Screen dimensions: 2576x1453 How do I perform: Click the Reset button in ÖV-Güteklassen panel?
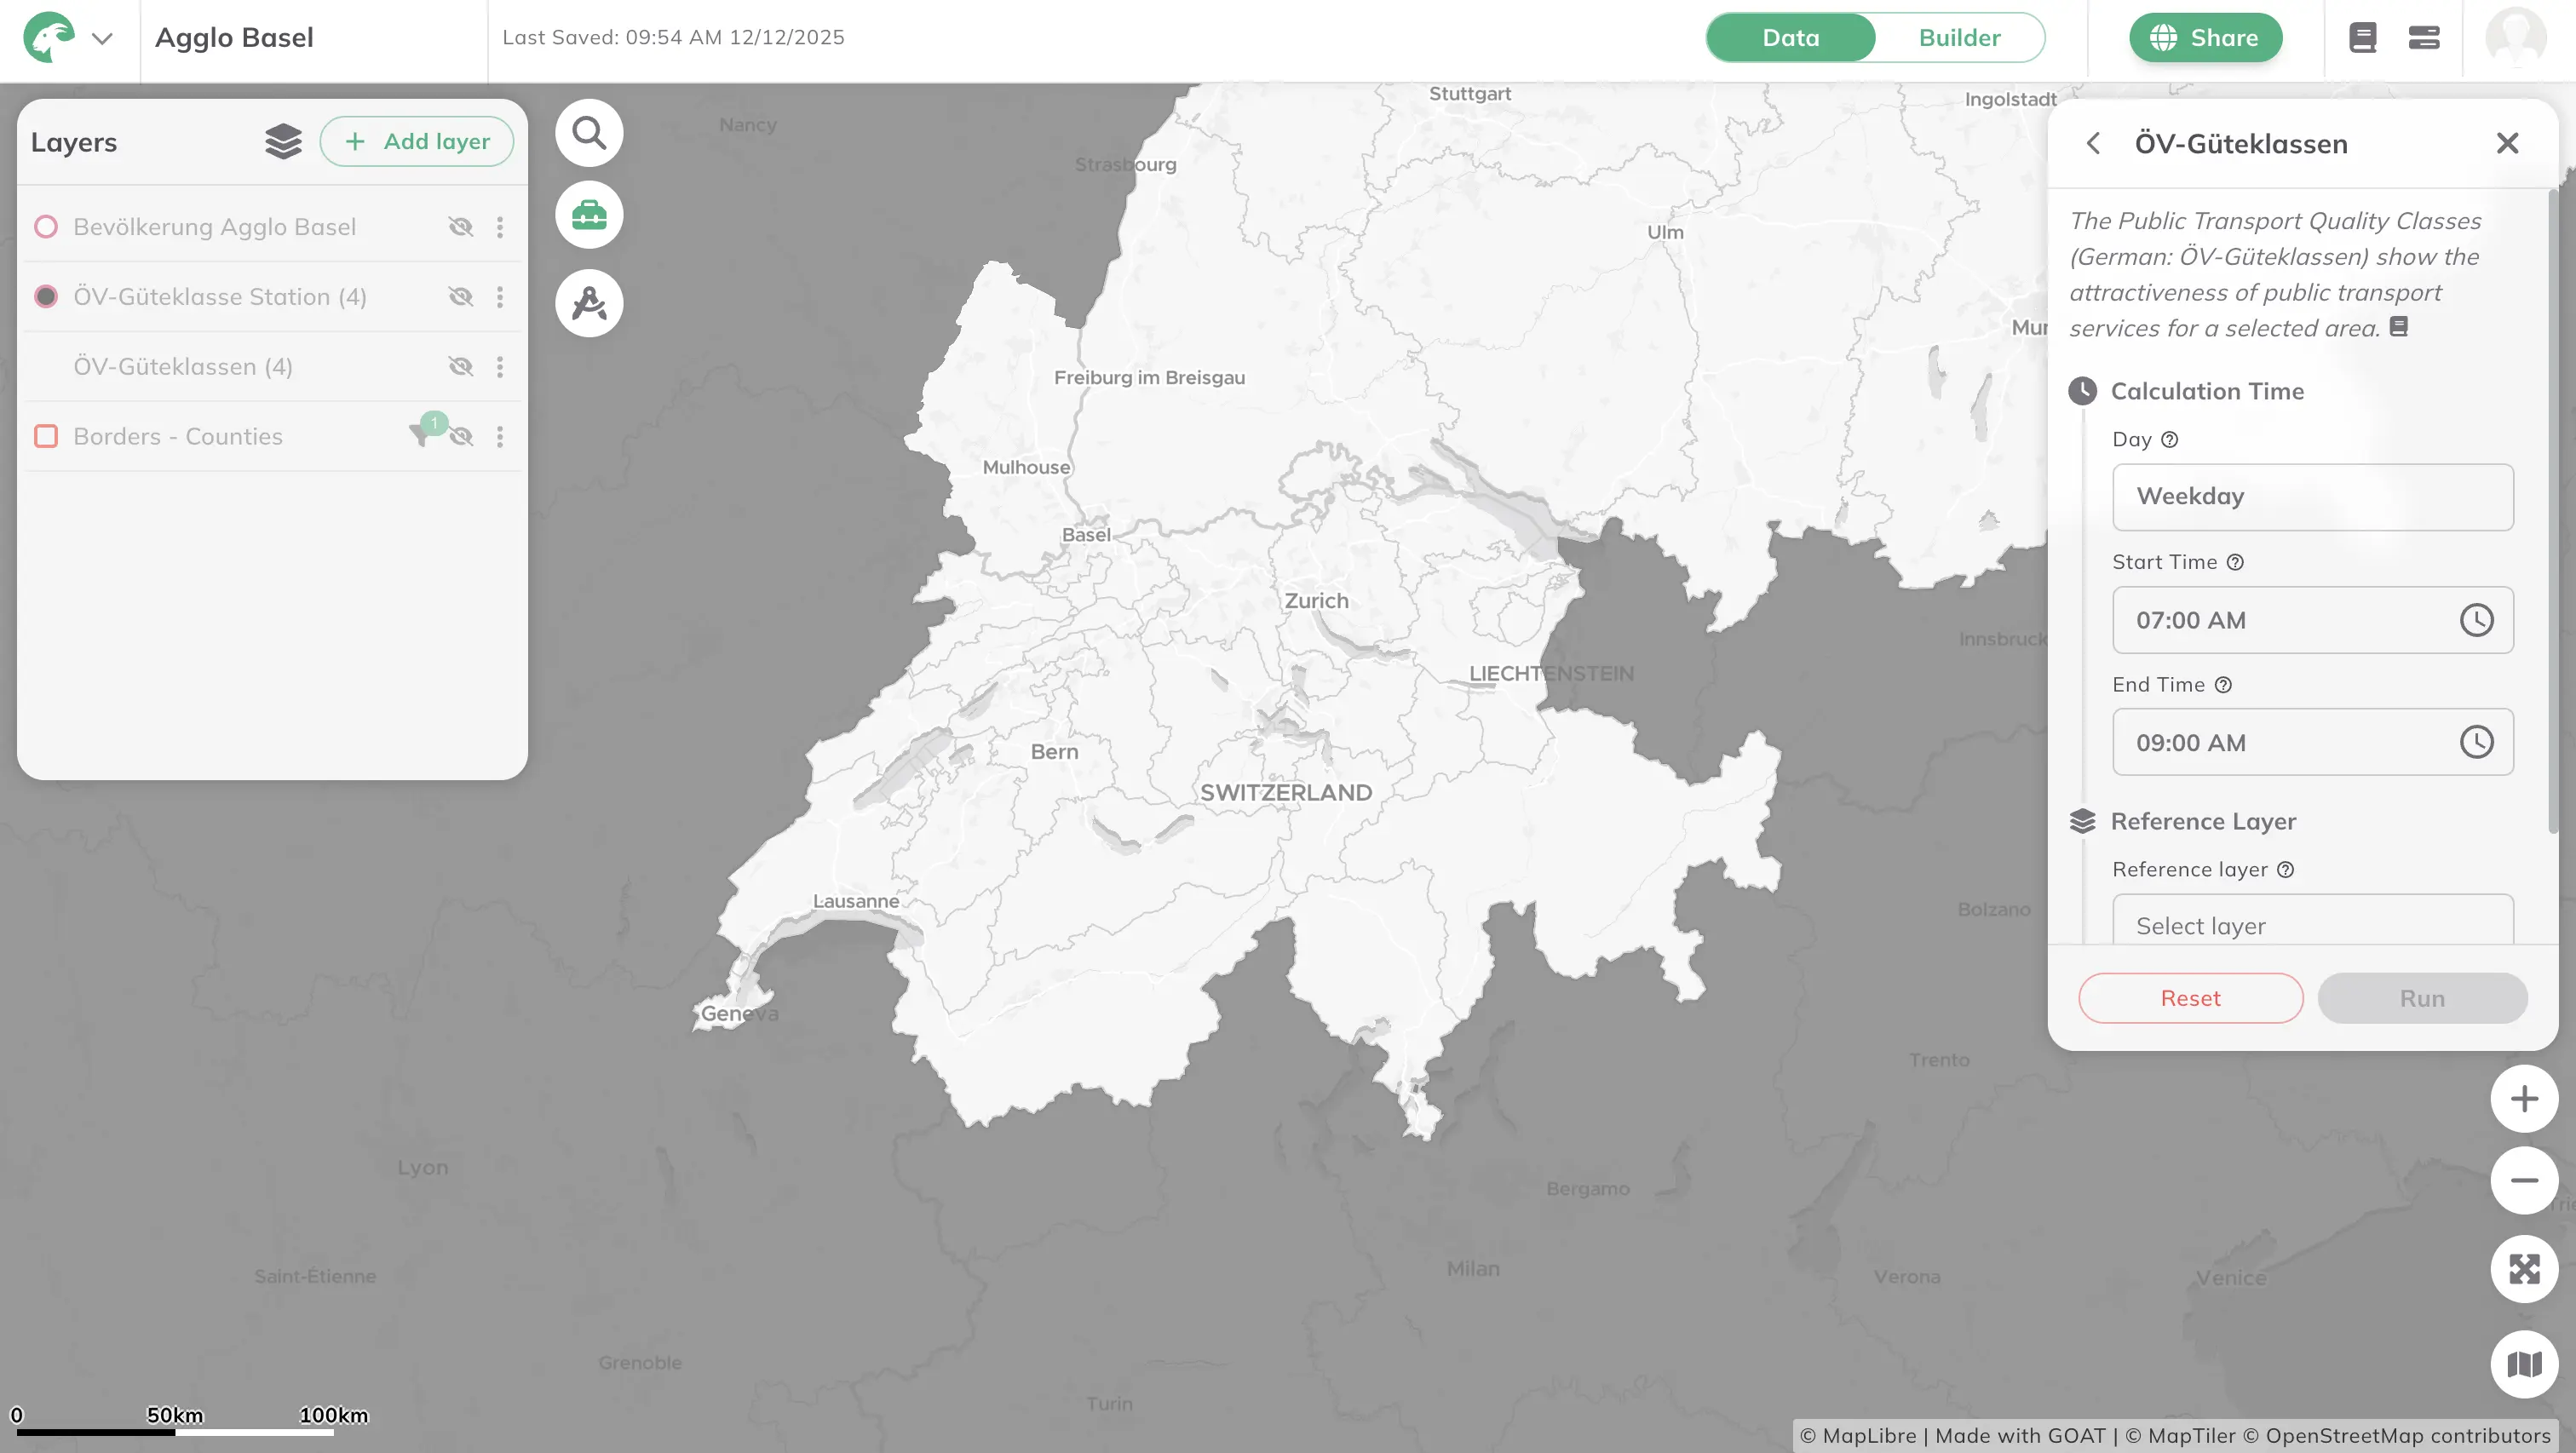(2190, 997)
